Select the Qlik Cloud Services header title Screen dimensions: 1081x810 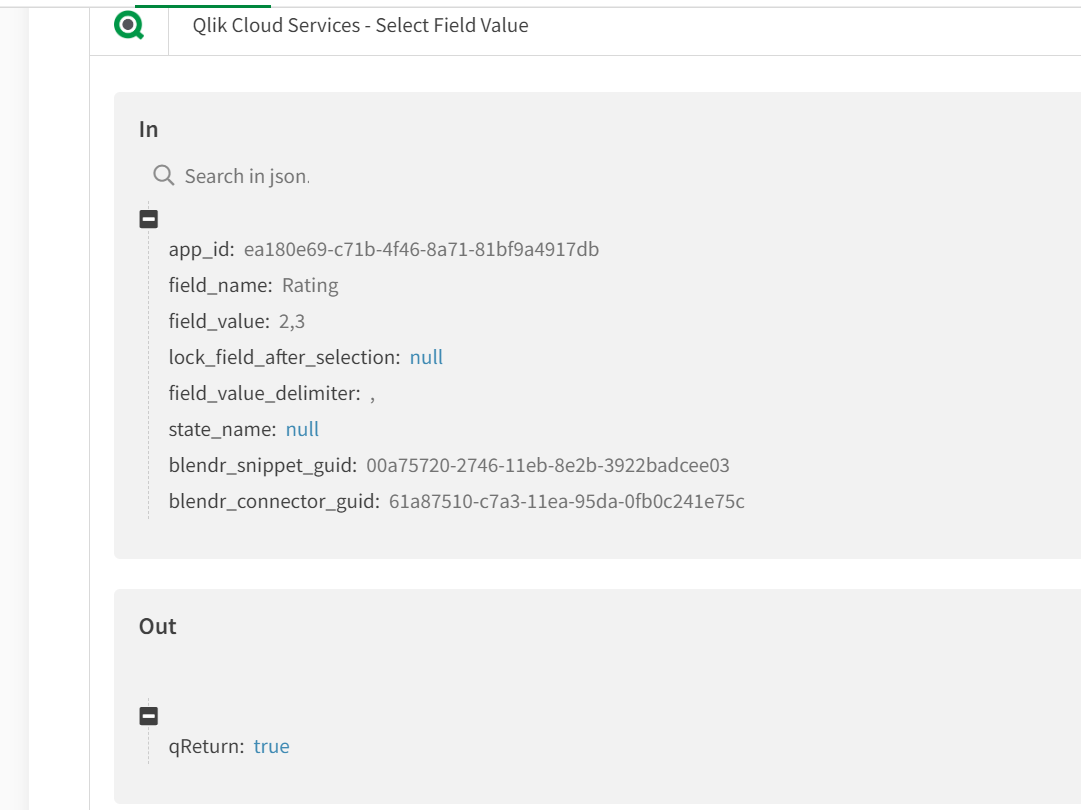360,26
